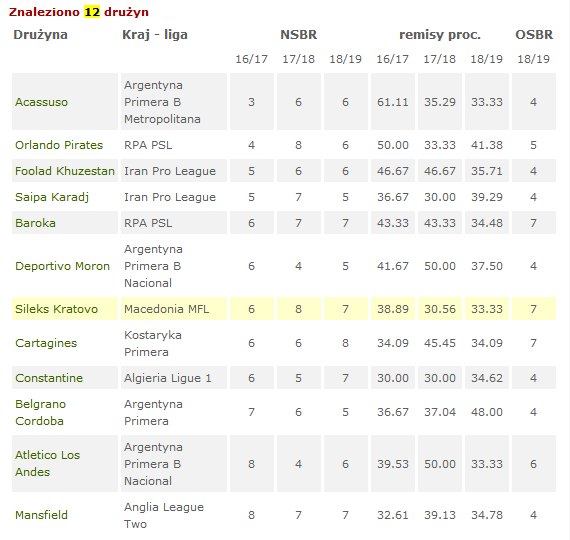Click the remisy proc. column header
Image resolution: width=570 pixels, height=540 pixels.
tap(440, 35)
